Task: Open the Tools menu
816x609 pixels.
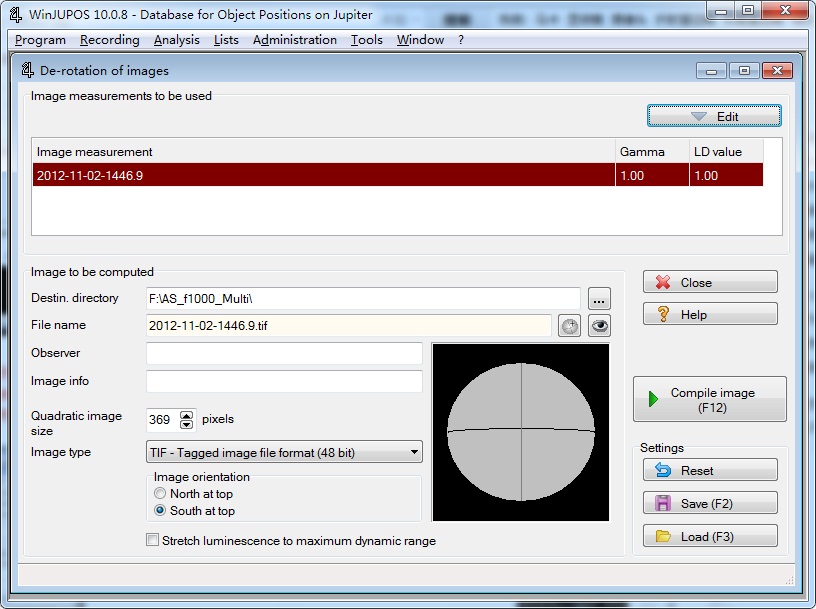Action: [366, 40]
